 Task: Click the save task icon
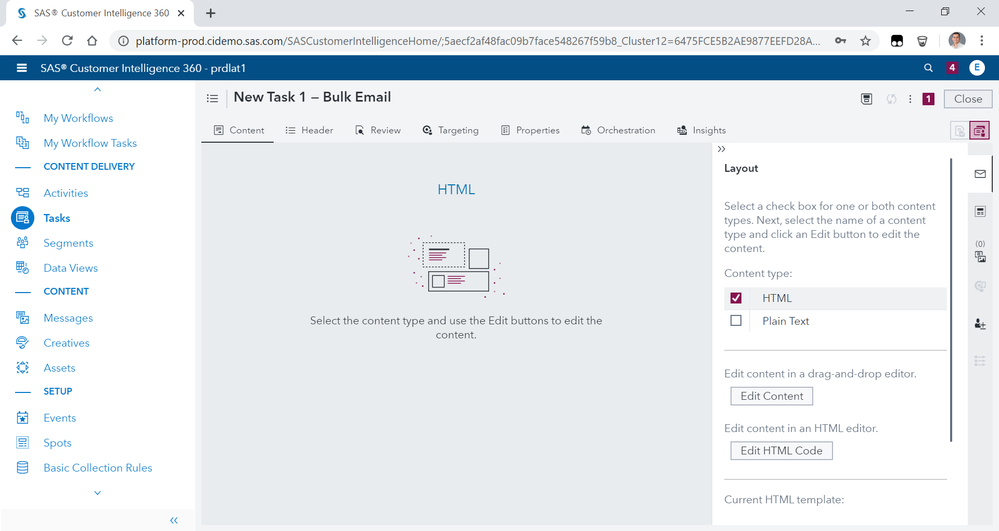pyautogui.click(x=866, y=99)
